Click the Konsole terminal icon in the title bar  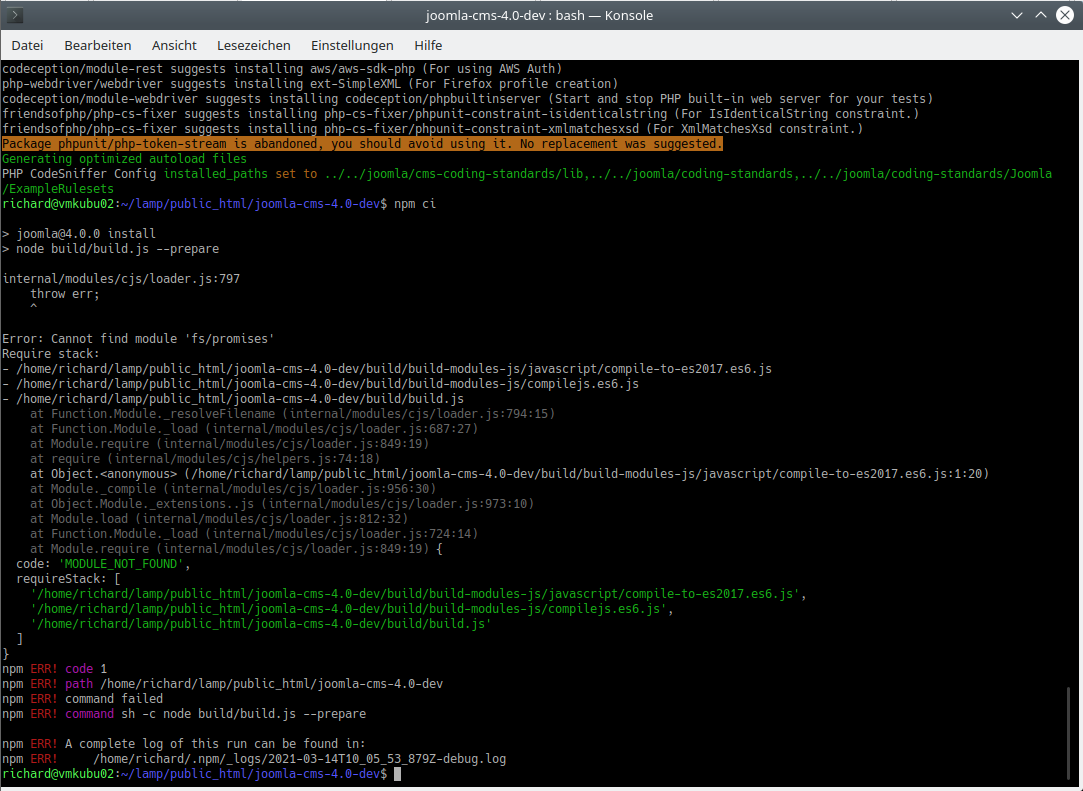click(x=15, y=15)
